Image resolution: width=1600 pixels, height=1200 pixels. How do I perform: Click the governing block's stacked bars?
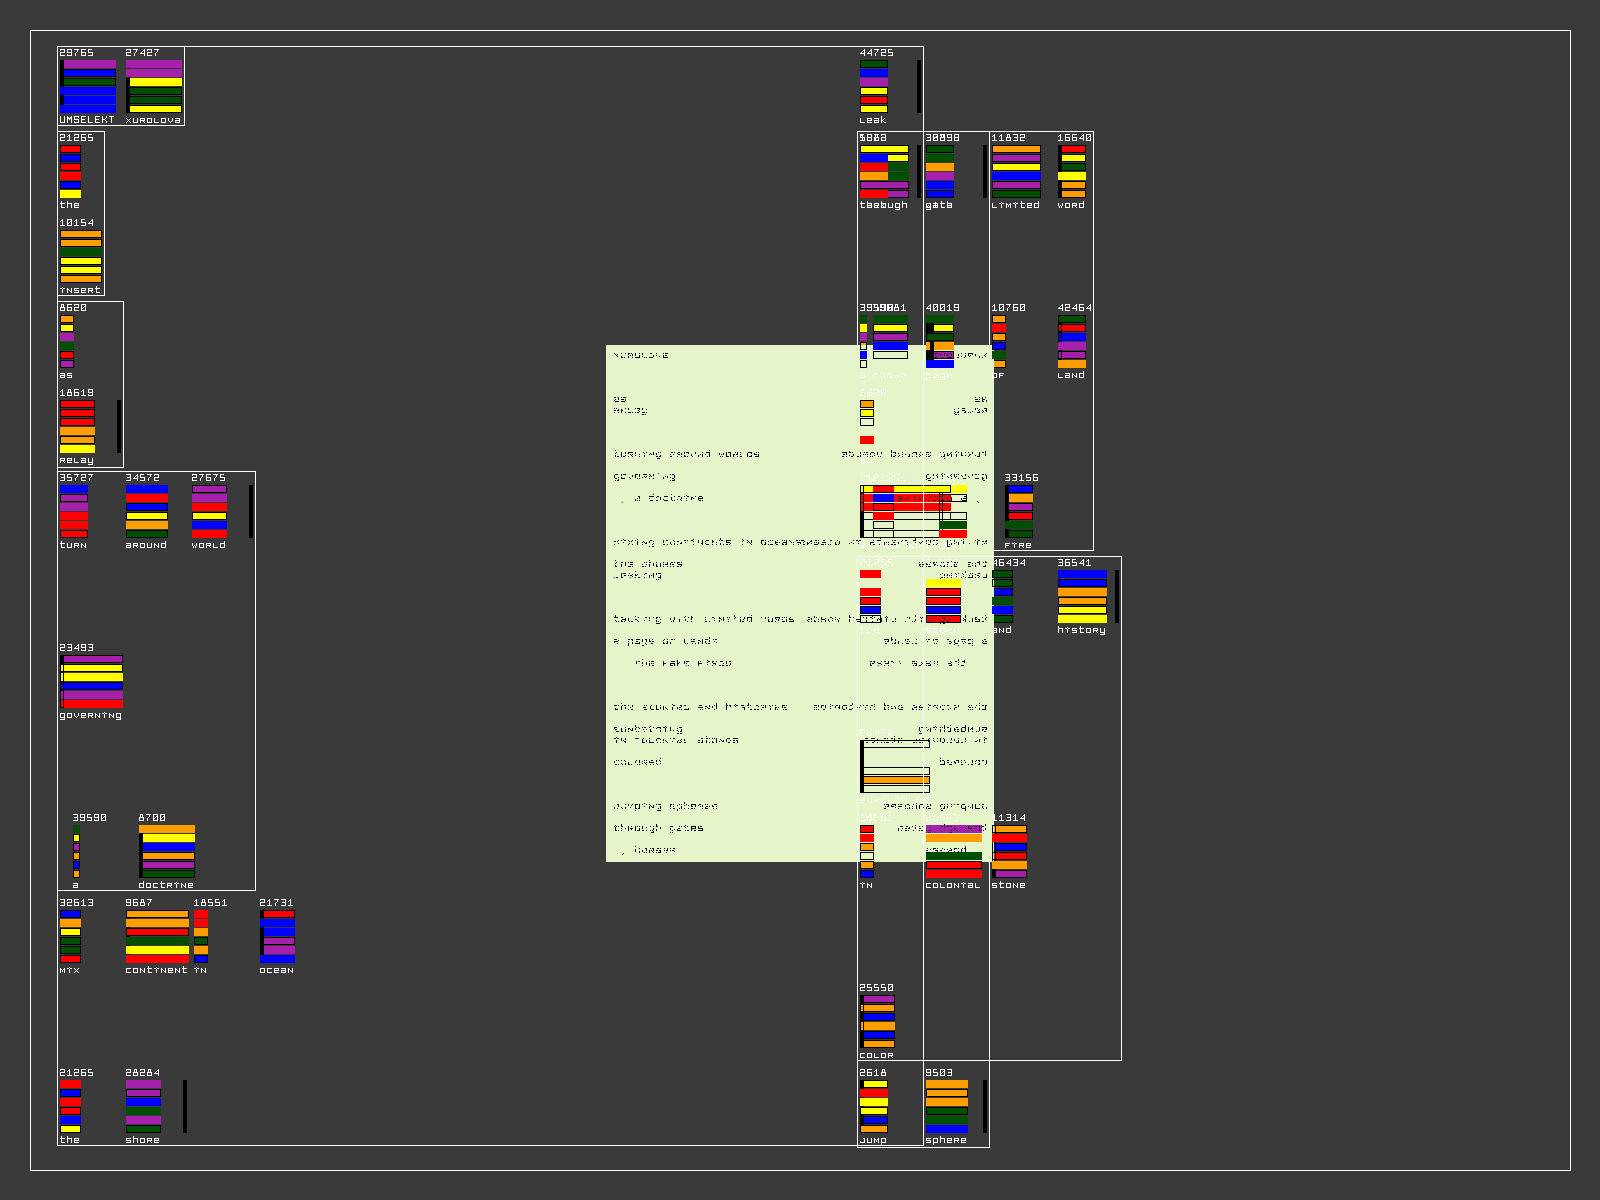point(92,682)
